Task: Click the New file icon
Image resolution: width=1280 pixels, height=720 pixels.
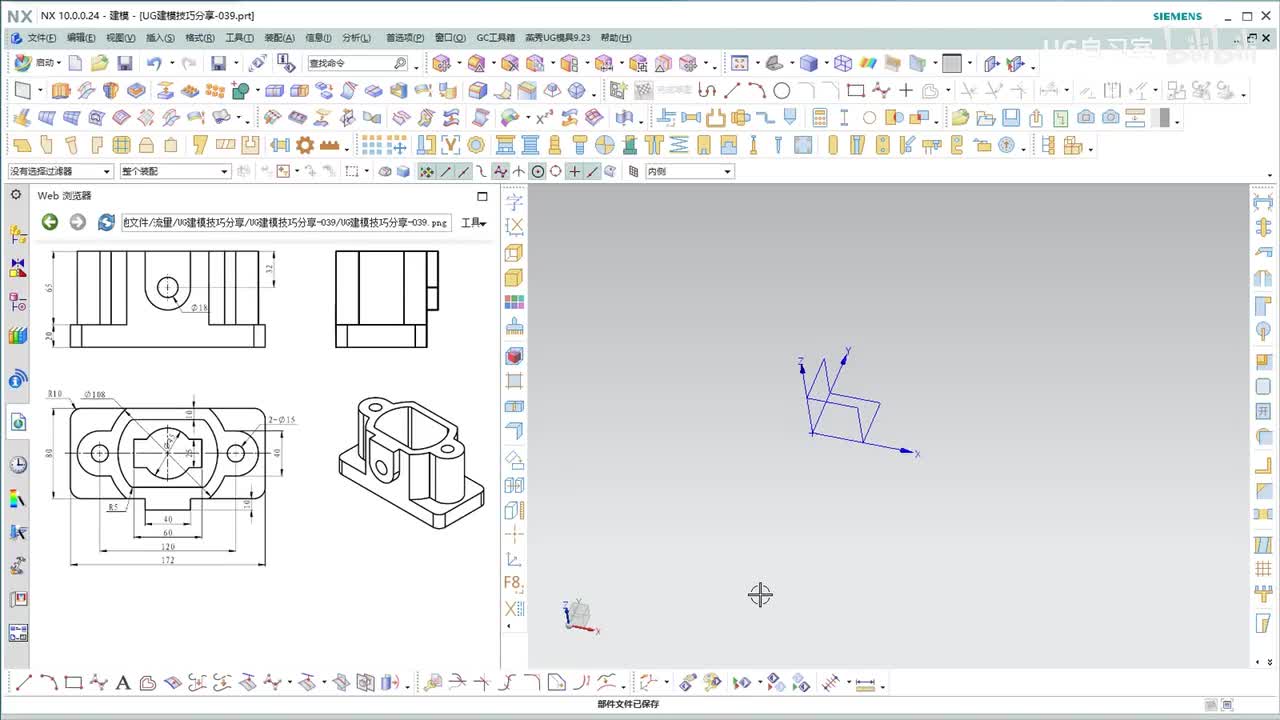Action: [76, 63]
